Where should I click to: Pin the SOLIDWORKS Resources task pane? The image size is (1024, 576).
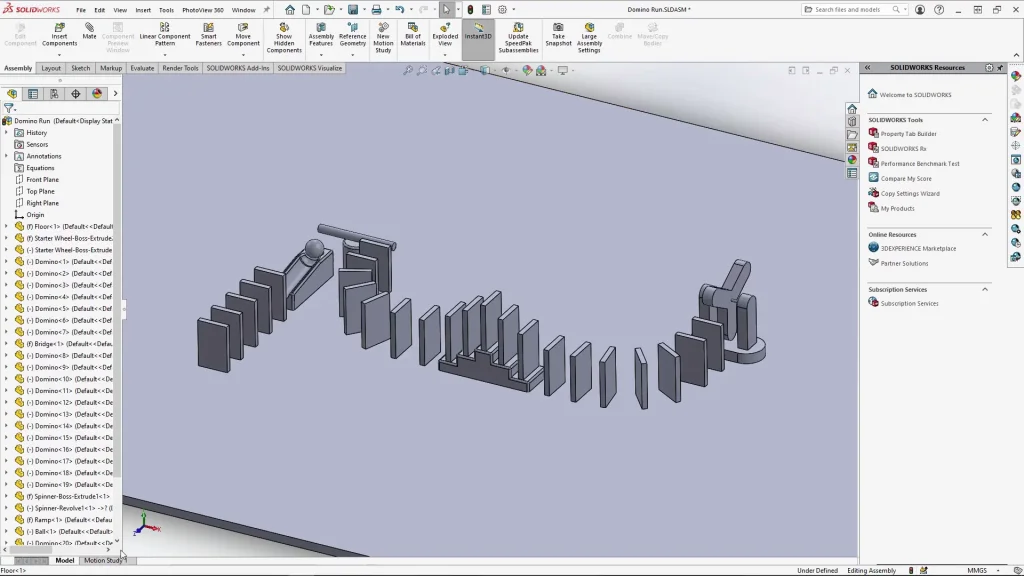point(1000,68)
